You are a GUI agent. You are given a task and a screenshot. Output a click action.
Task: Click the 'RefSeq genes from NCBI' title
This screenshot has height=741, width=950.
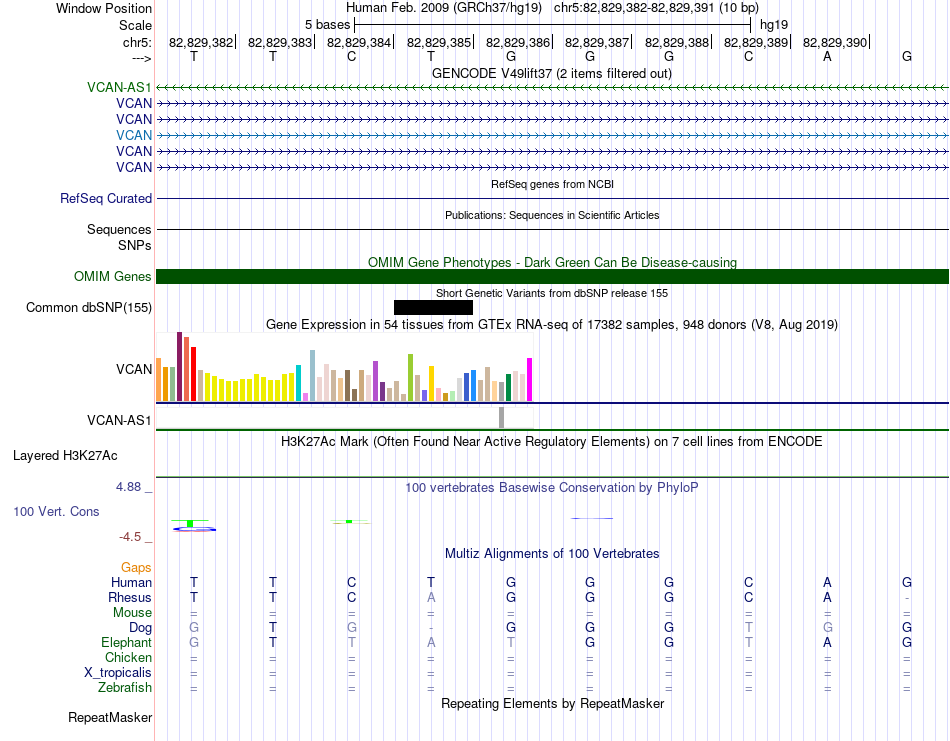[x=552, y=184]
